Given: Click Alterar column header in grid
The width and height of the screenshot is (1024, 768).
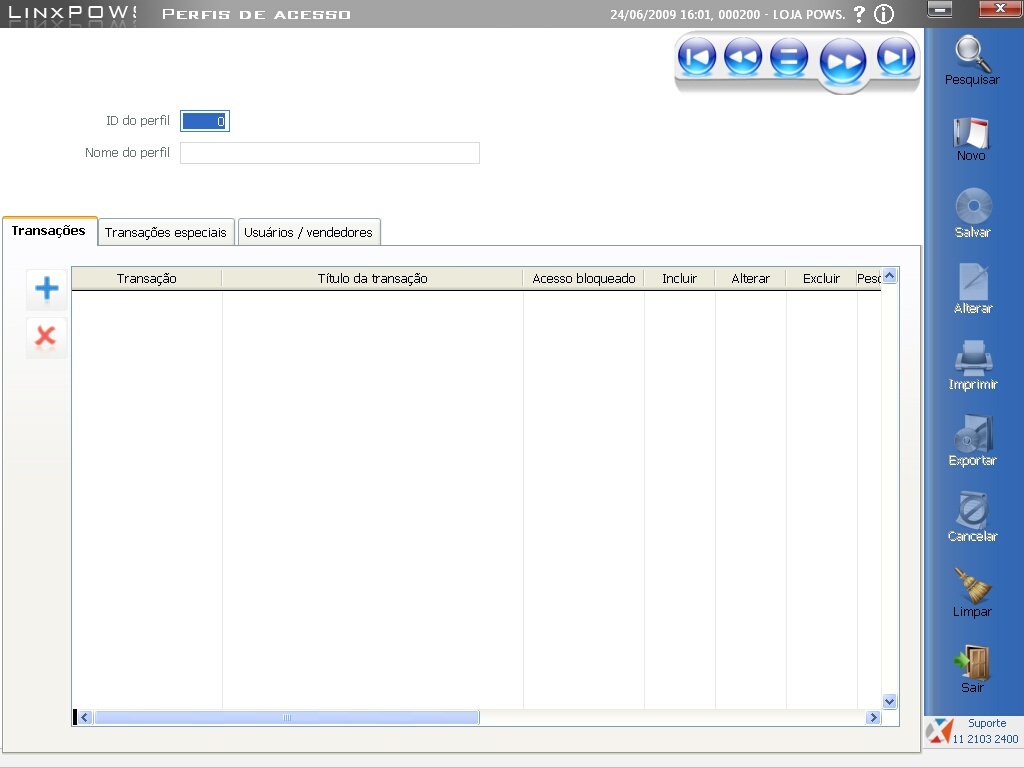Looking at the screenshot, I should coord(750,279).
